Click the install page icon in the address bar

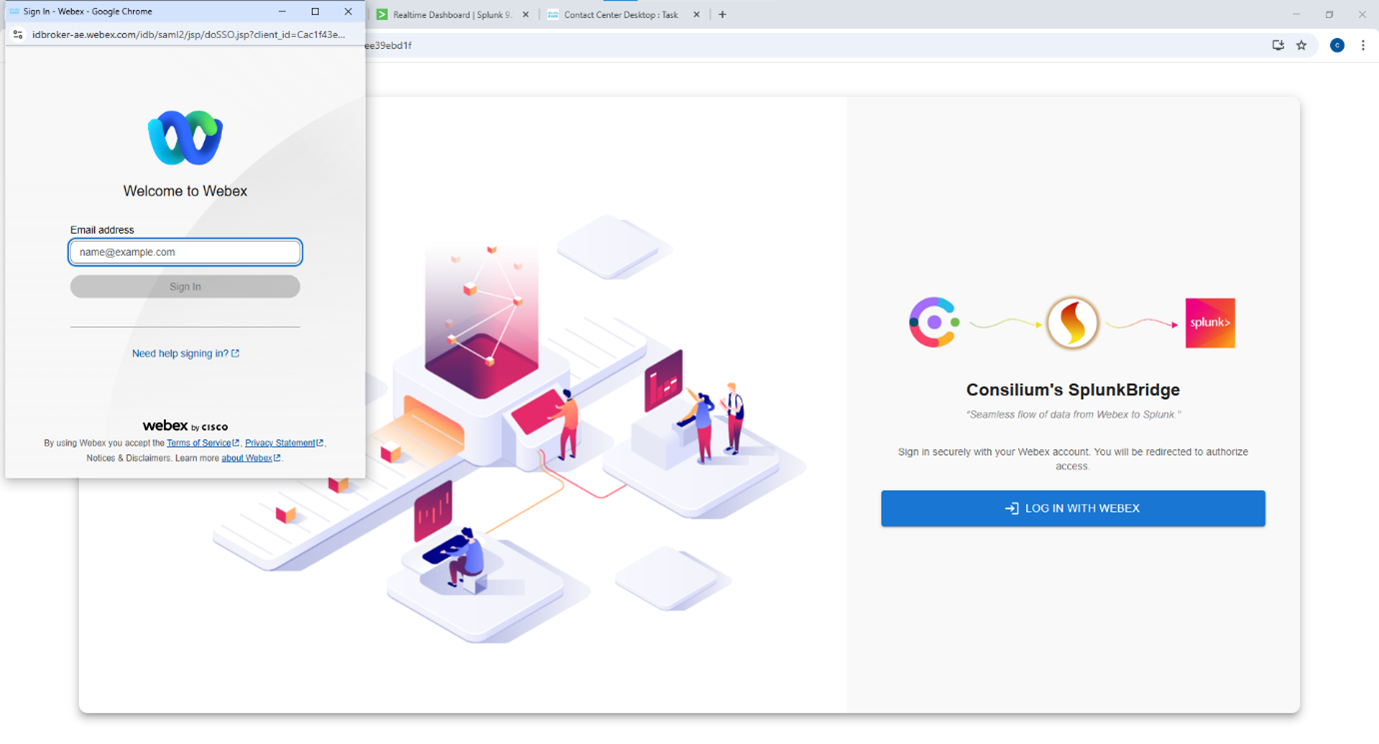[1277, 45]
